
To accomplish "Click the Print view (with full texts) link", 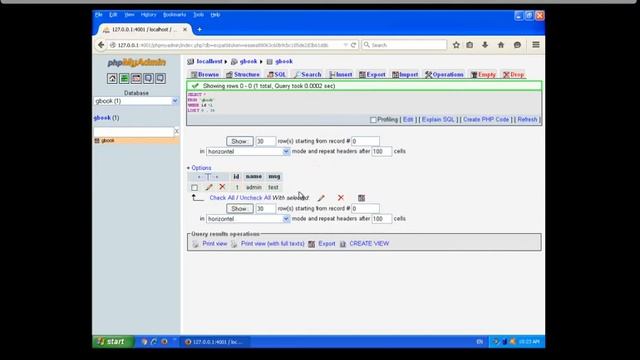I will pos(273,244).
